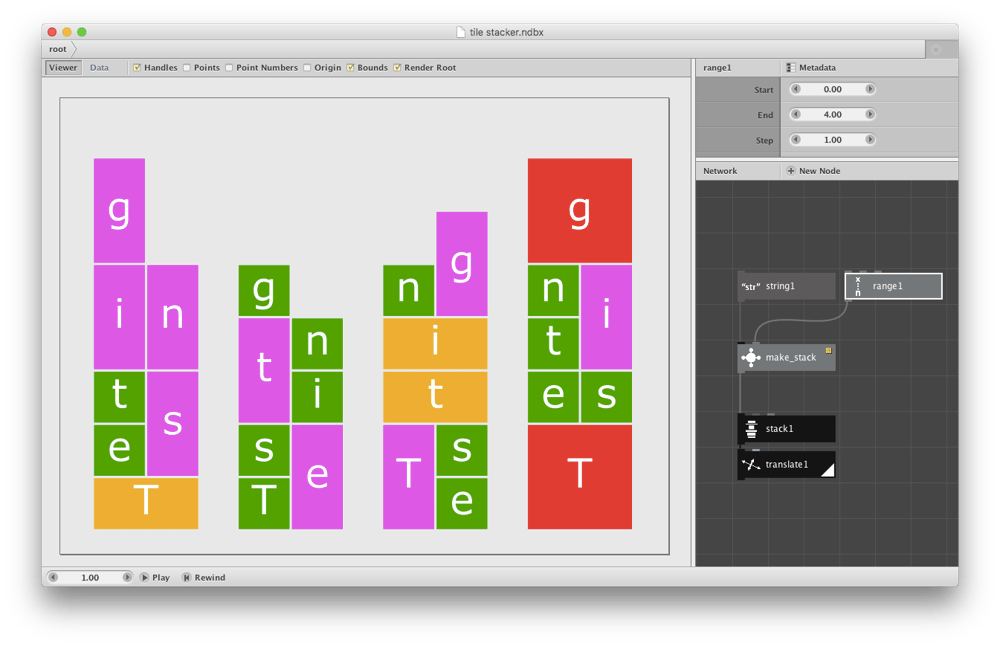
Task: Select the stack1 node label
Action: tap(779, 429)
